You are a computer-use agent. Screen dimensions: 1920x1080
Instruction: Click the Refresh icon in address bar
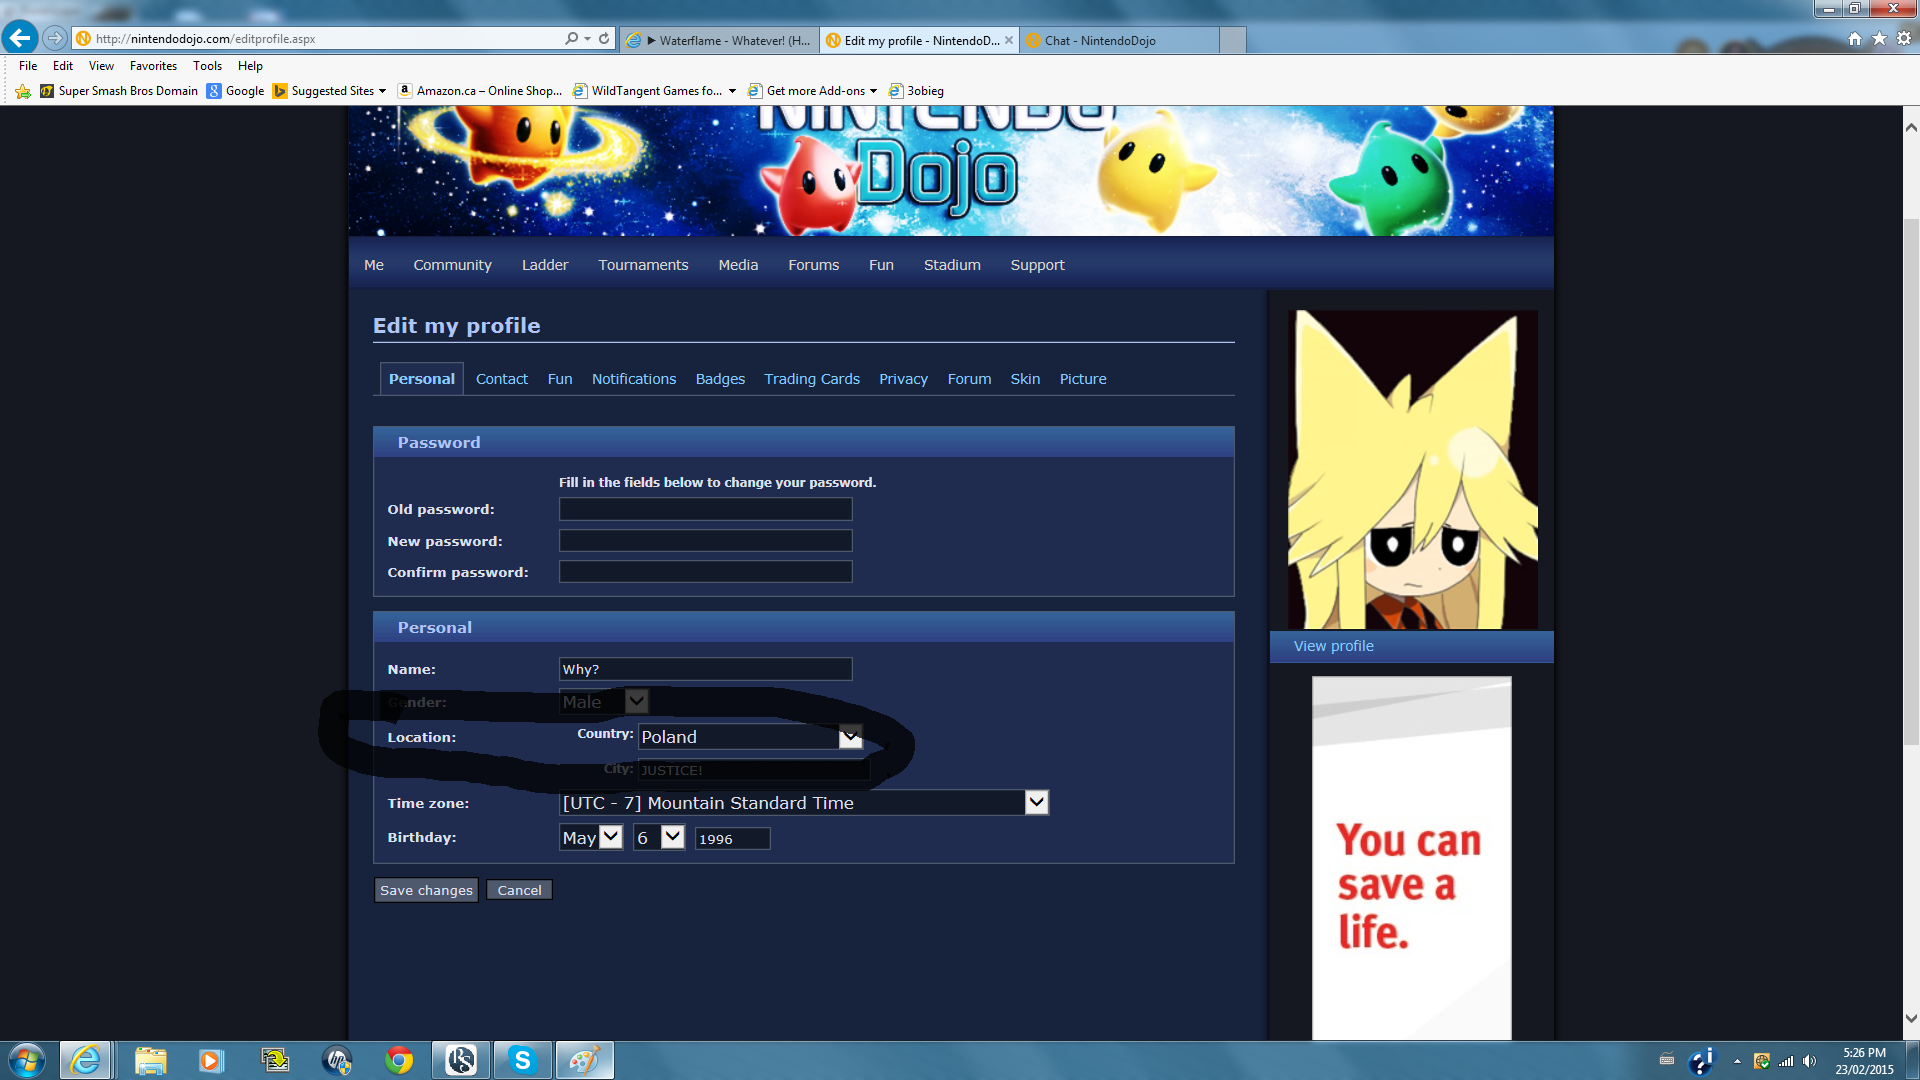[604, 38]
